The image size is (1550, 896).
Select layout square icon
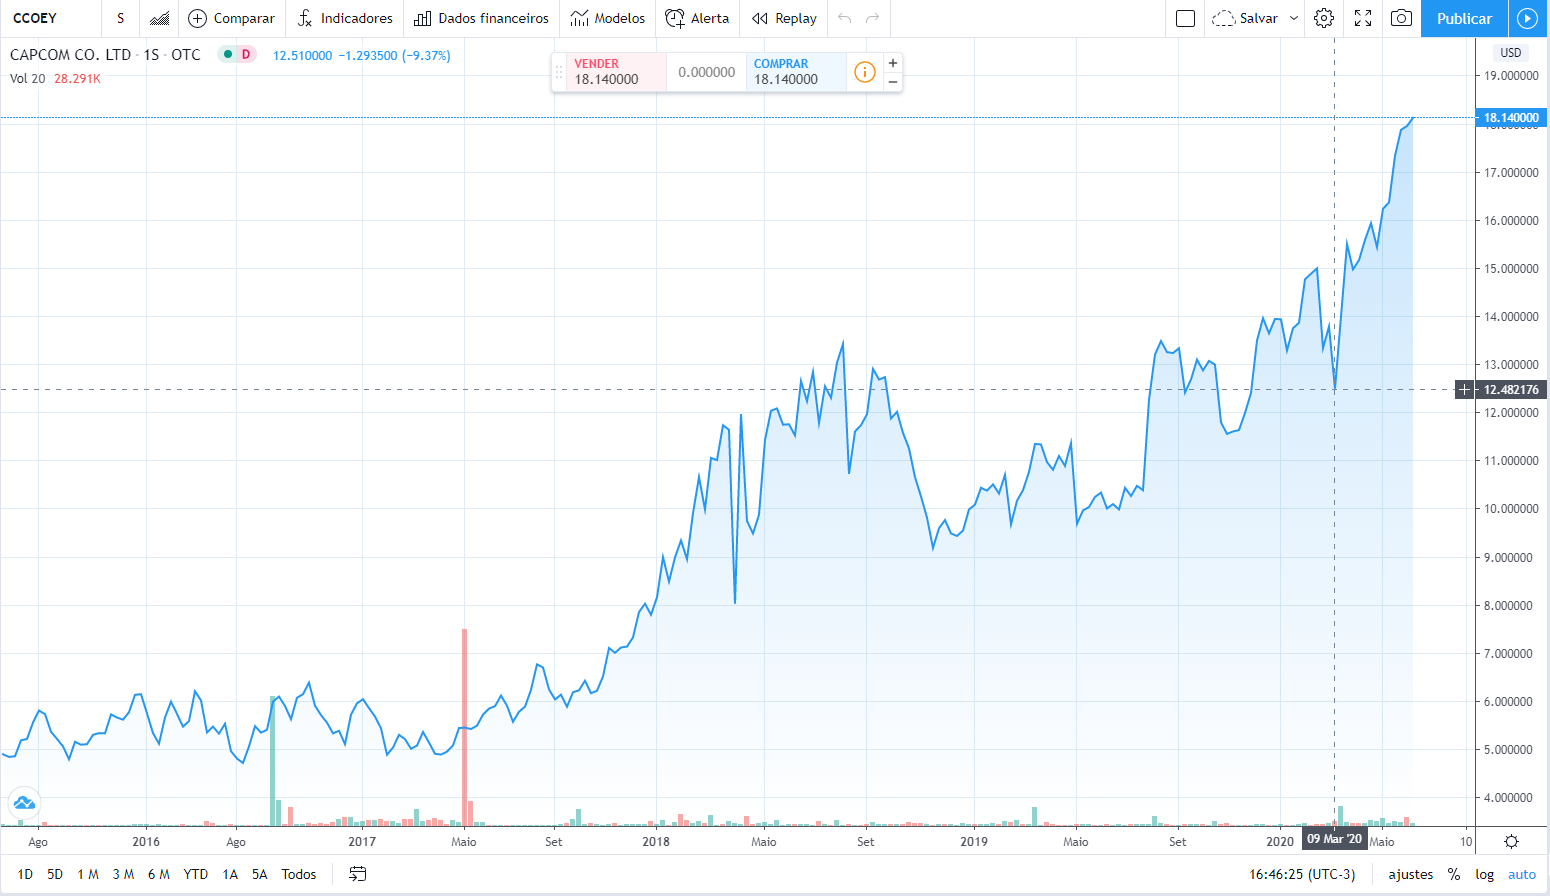pos(1186,18)
